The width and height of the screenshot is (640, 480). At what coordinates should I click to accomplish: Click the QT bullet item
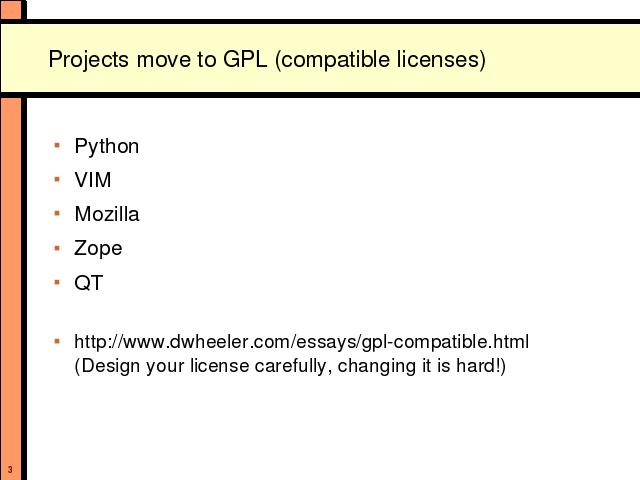89,283
